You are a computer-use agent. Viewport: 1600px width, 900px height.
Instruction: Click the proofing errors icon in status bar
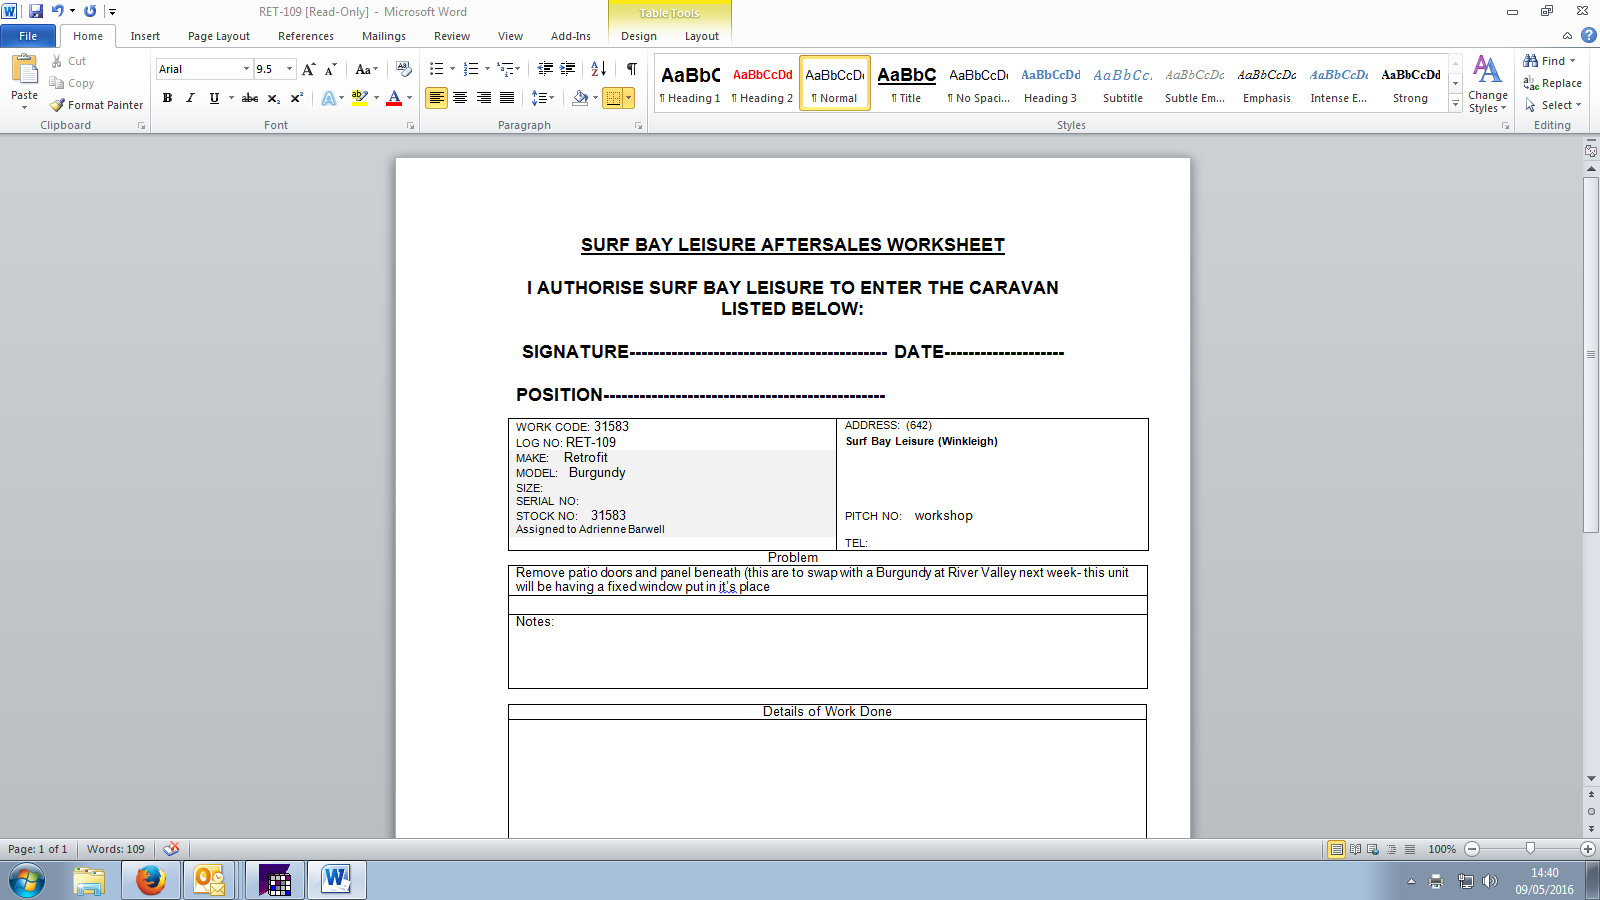tap(172, 849)
